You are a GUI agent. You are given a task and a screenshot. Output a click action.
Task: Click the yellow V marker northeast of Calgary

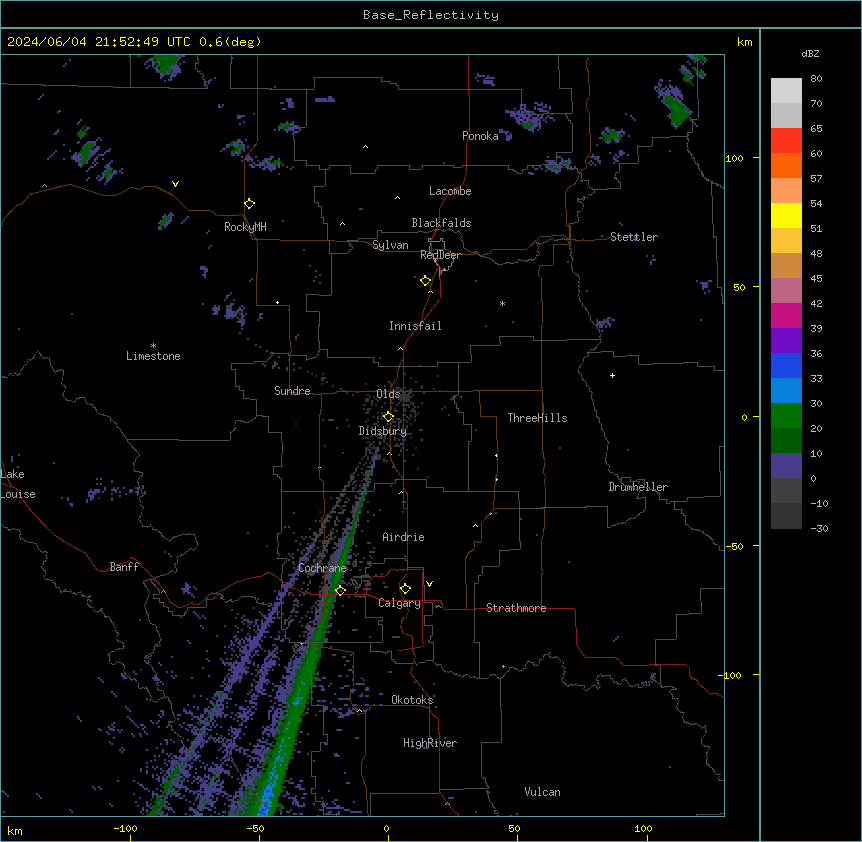click(429, 584)
